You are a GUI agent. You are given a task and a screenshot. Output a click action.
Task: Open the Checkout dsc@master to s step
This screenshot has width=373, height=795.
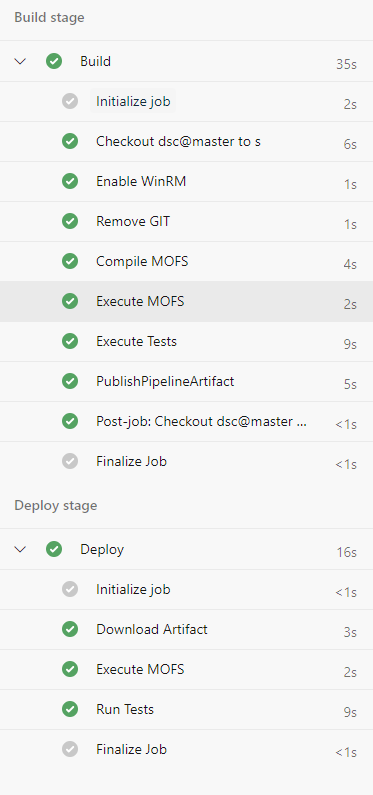(186, 141)
